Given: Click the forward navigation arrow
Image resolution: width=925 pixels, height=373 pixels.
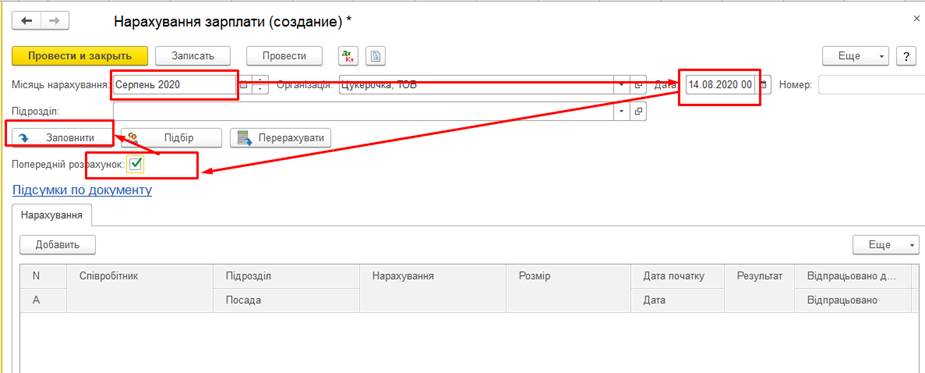Looking at the screenshot, I should pyautogui.click(x=54, y=21).
